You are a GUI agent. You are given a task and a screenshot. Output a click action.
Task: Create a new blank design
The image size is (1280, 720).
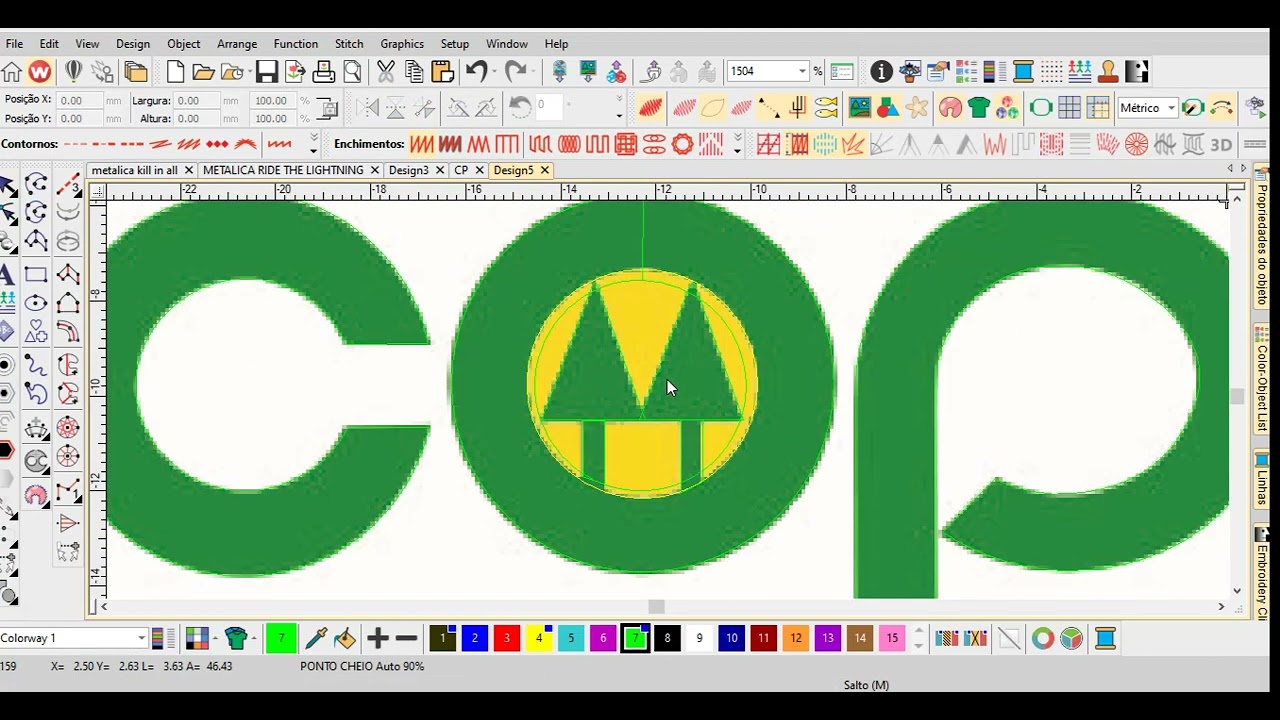175,71
